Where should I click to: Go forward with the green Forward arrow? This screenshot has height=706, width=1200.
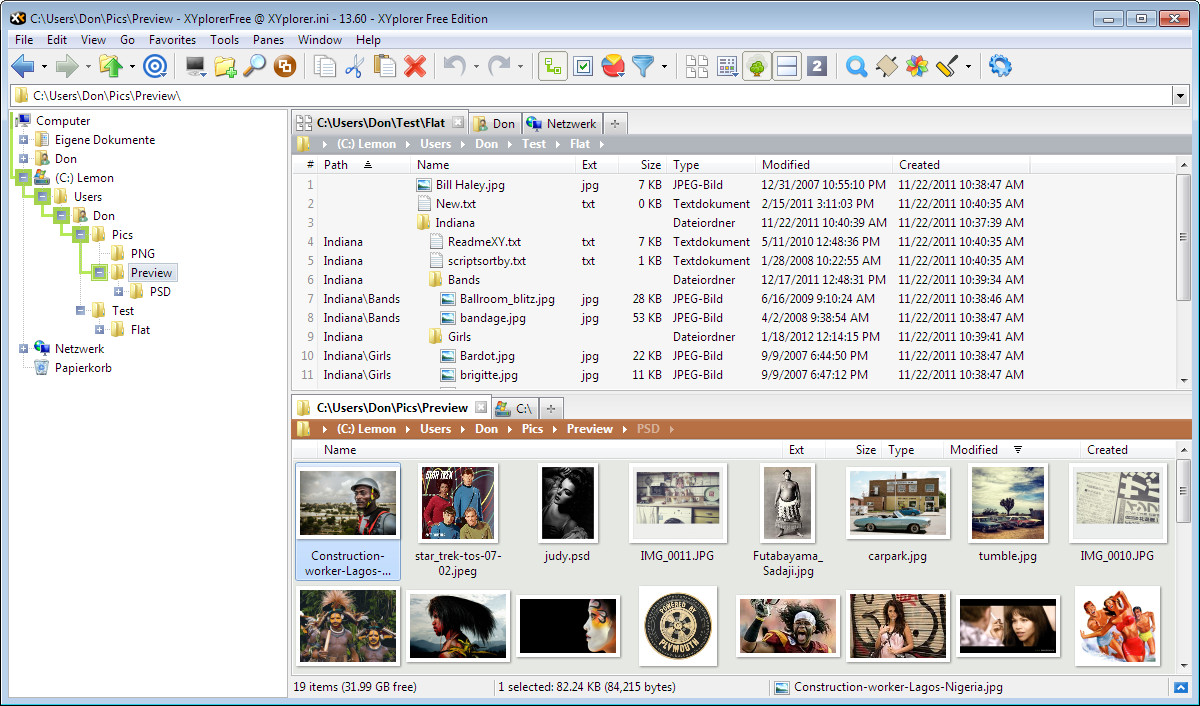pyautogui.click(x=67, y=67)
